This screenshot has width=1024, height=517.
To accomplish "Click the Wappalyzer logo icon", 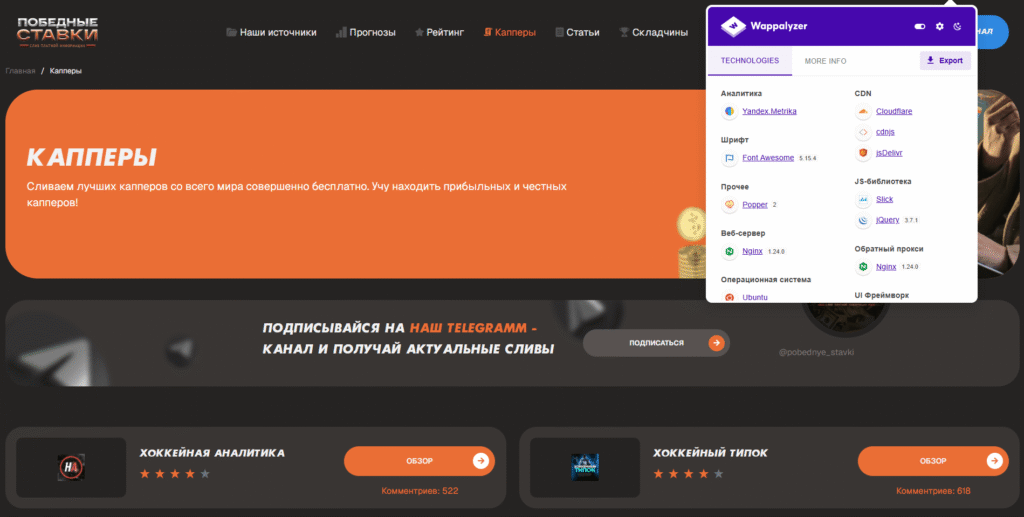I will (735, 26).
